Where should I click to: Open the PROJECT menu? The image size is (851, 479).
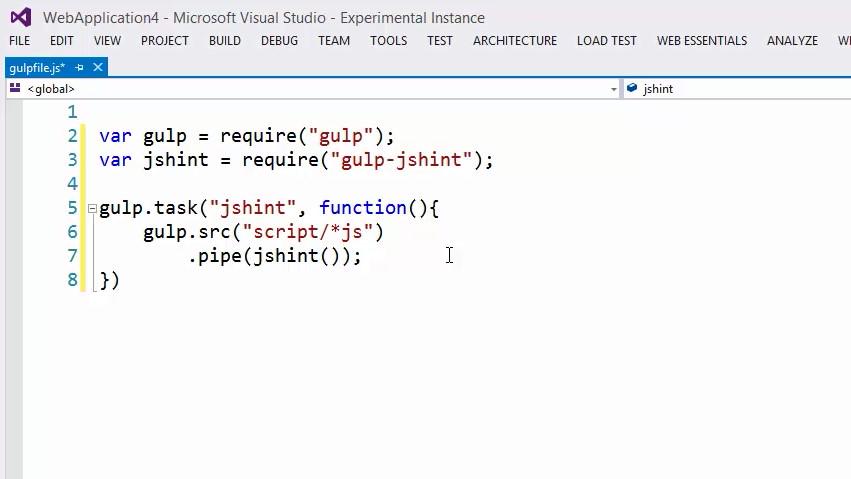[x=165, y=41]
